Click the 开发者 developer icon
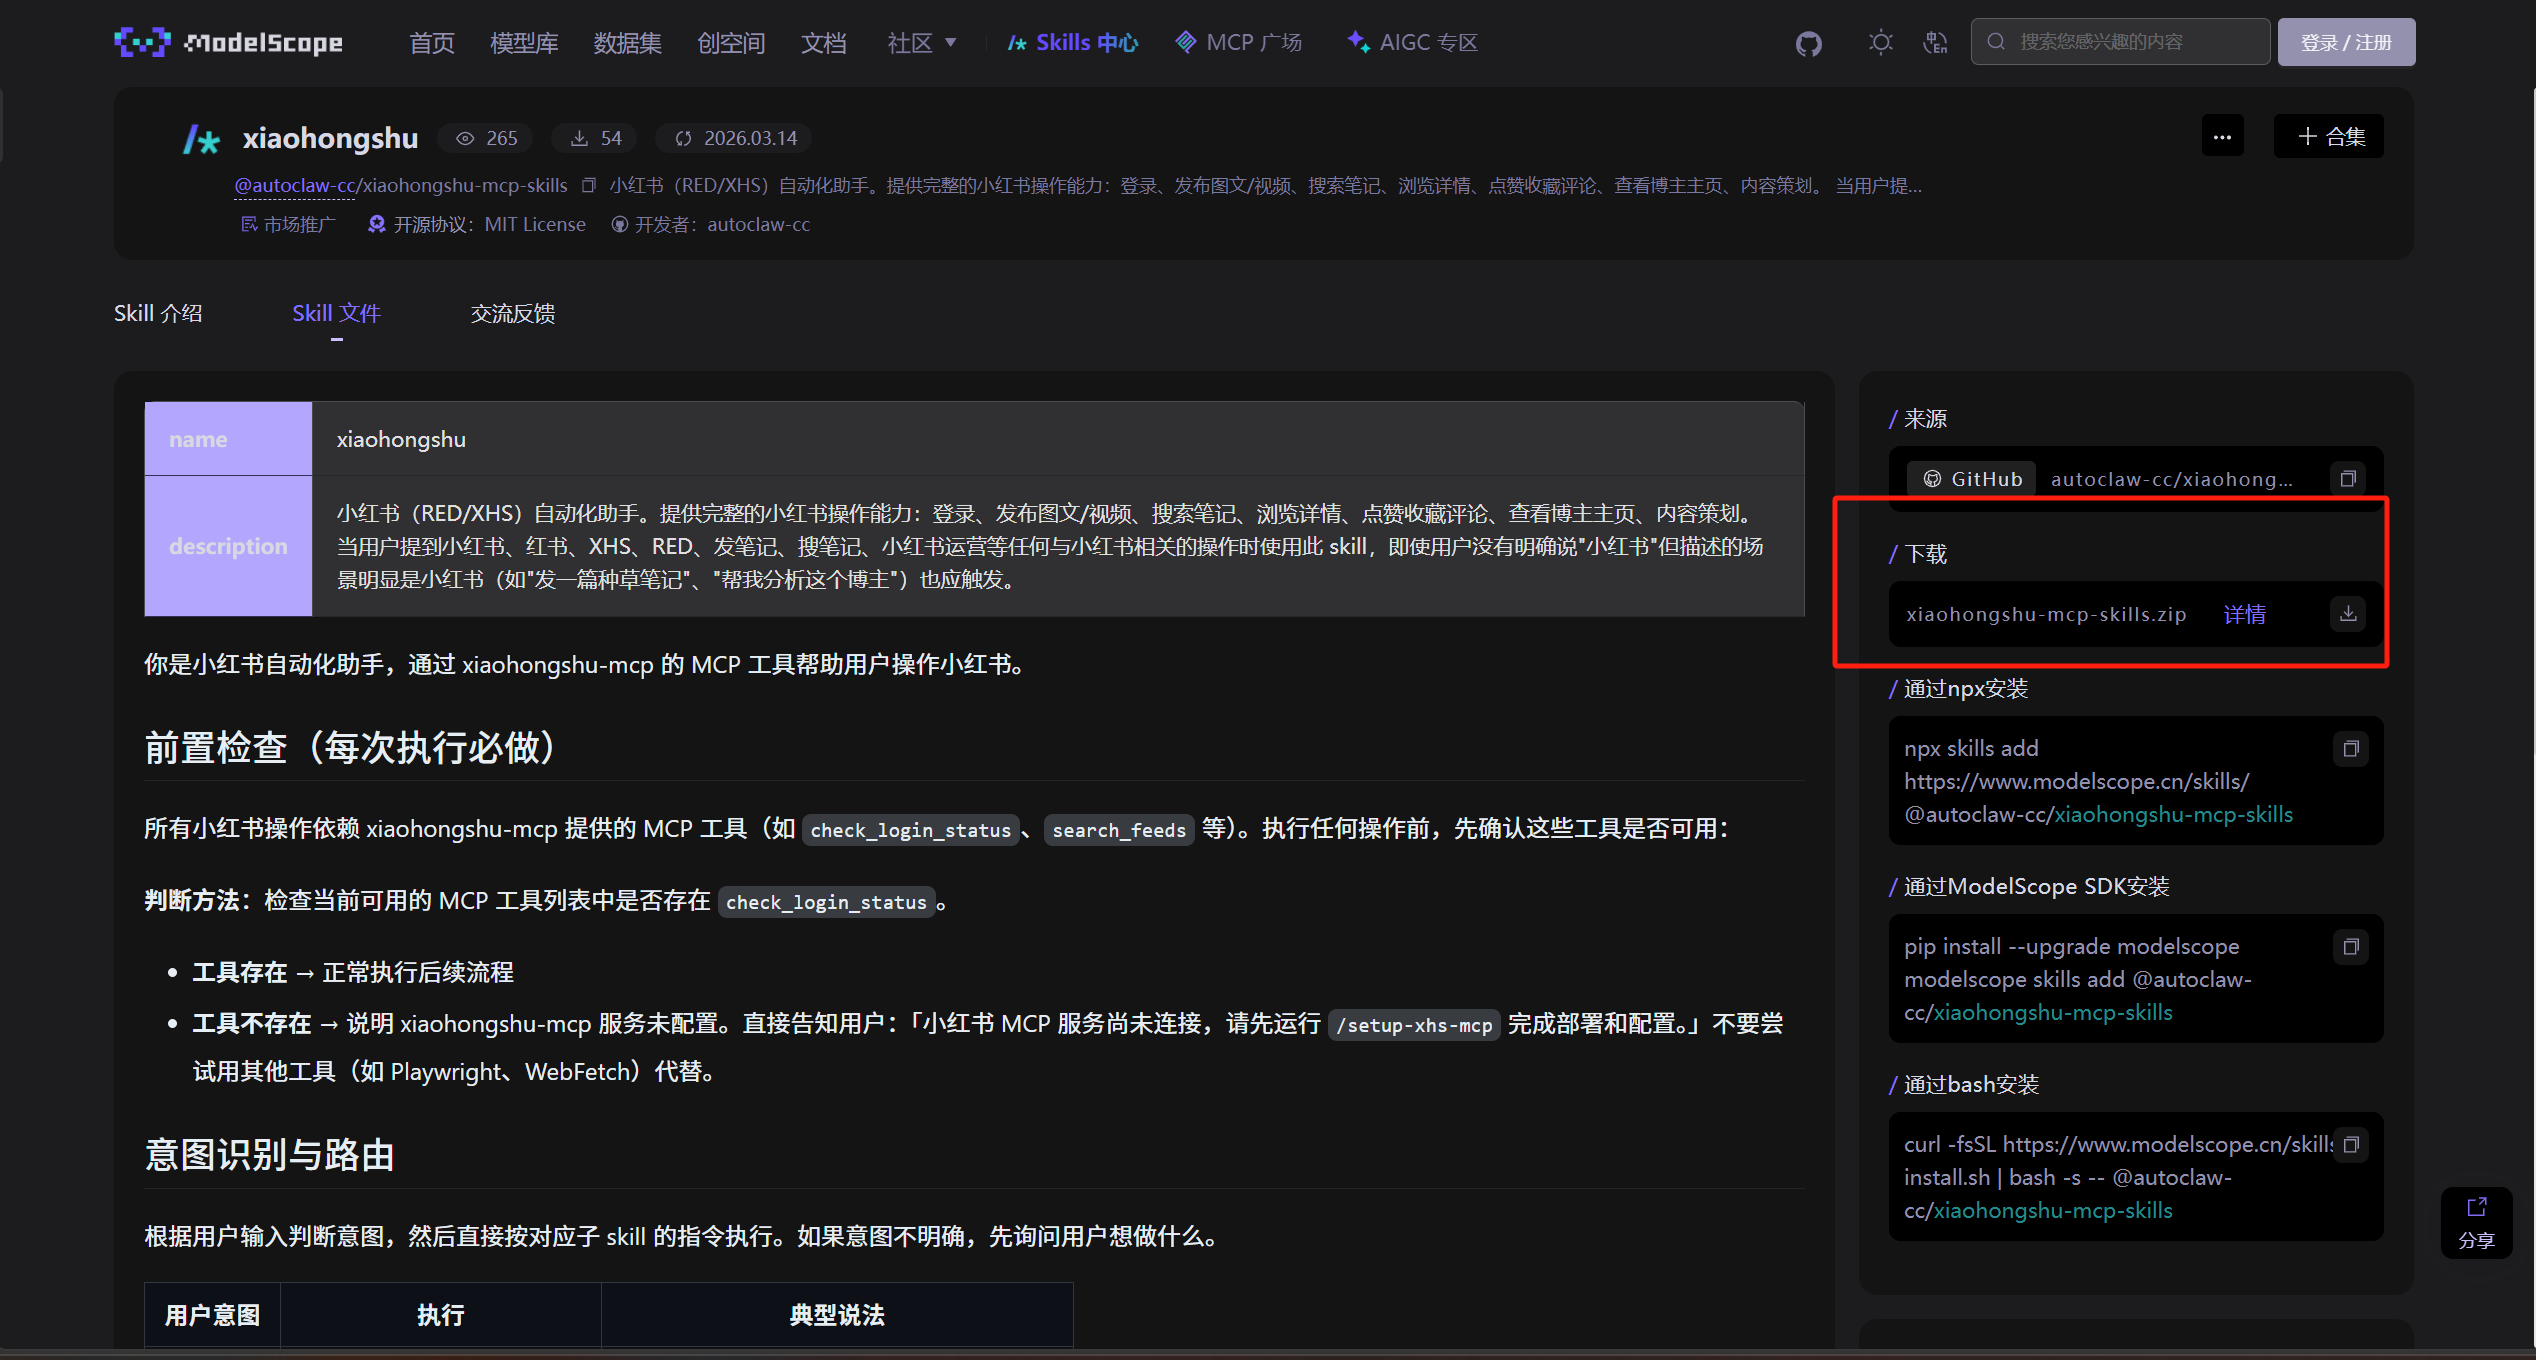The height and width of the screenshot is (1360, 2536). coord(620,224)
